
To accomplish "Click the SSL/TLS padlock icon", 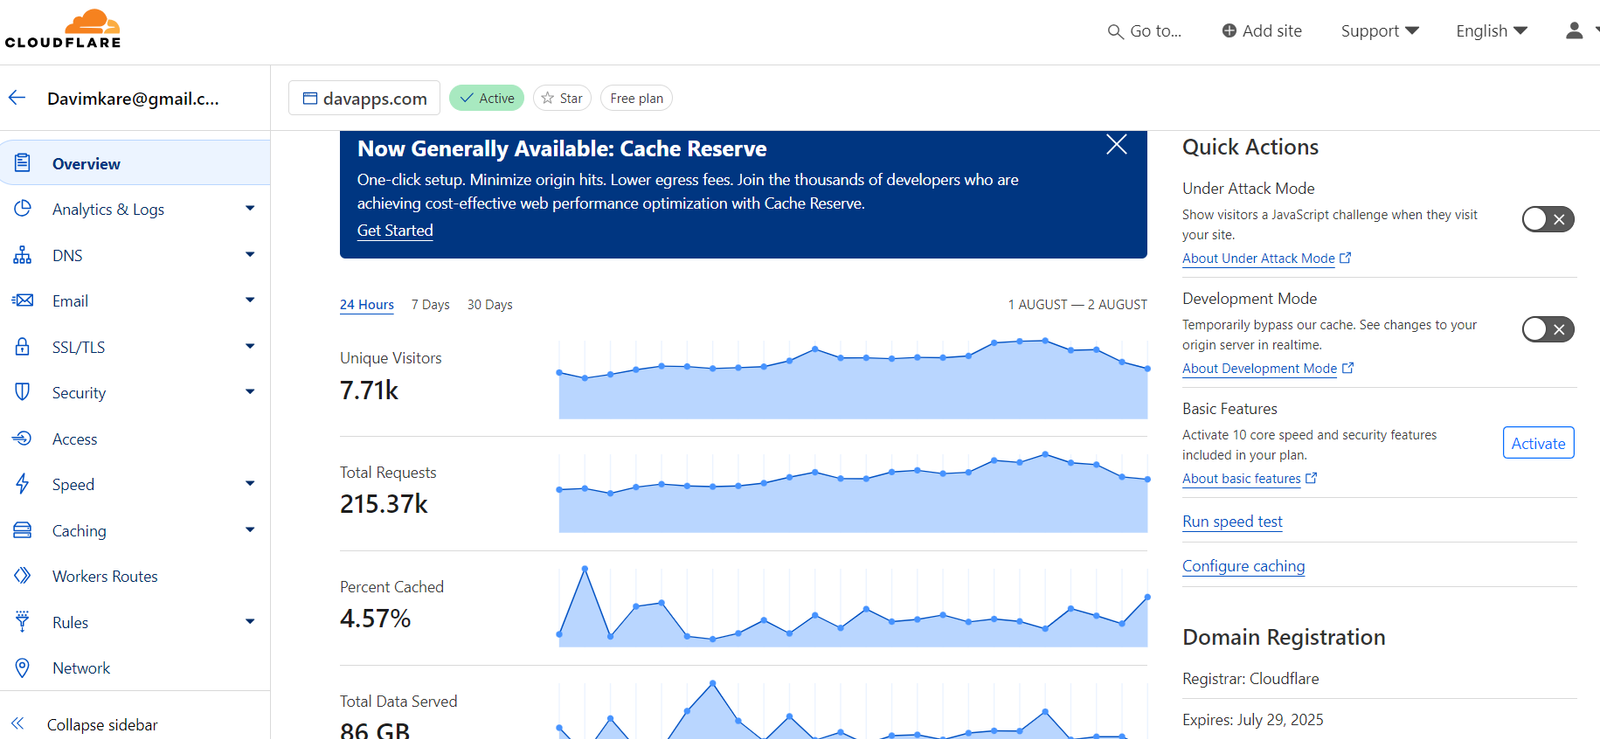I will pos(22,346).
